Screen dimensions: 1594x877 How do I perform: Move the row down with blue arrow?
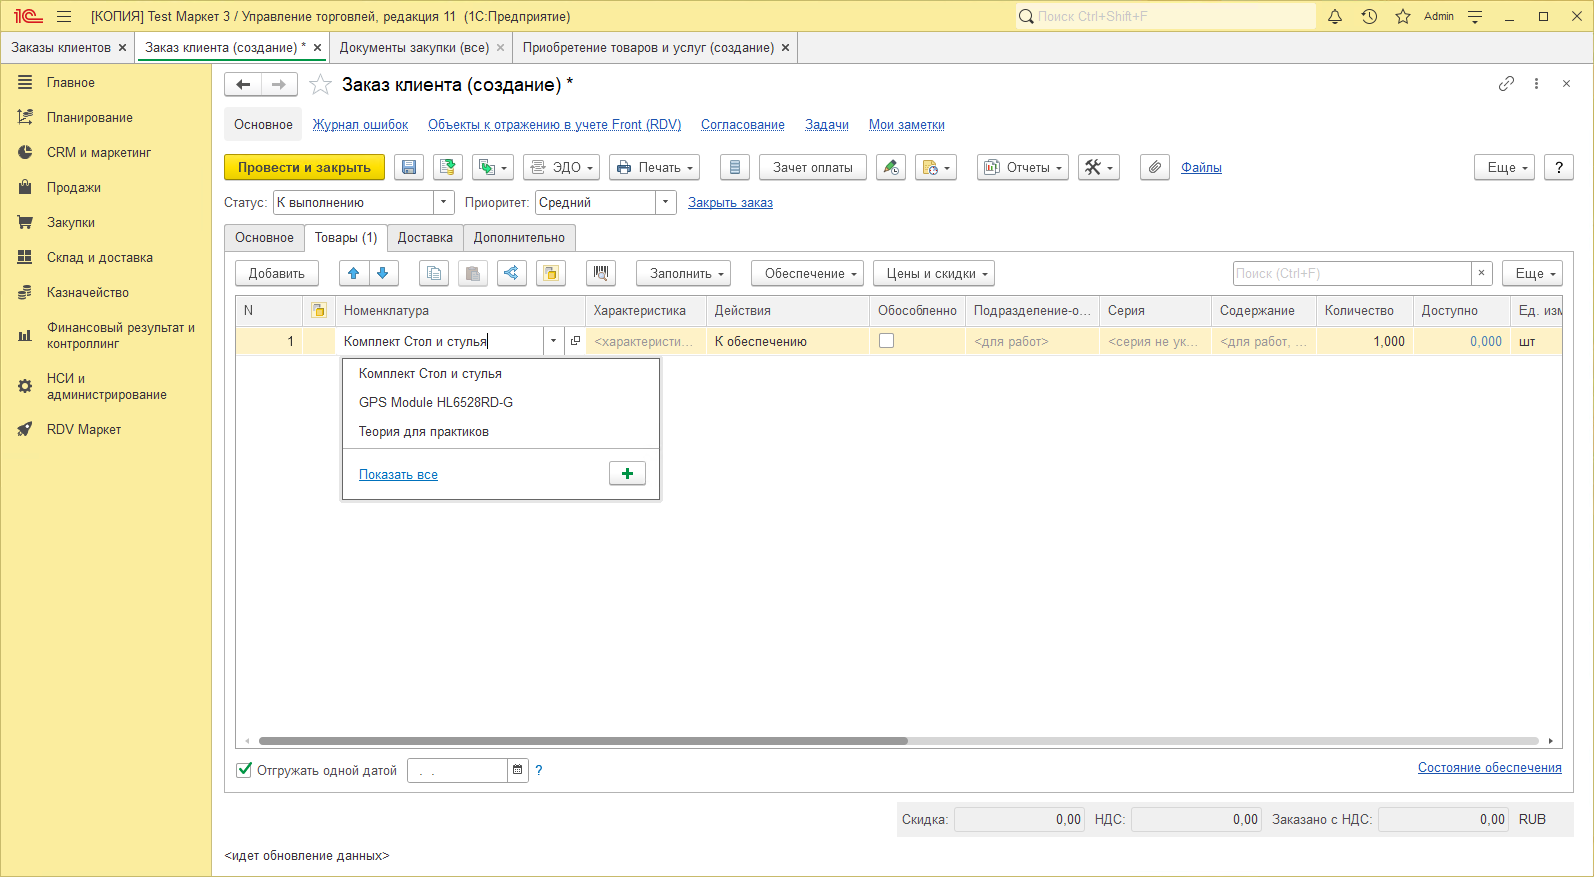382,273
